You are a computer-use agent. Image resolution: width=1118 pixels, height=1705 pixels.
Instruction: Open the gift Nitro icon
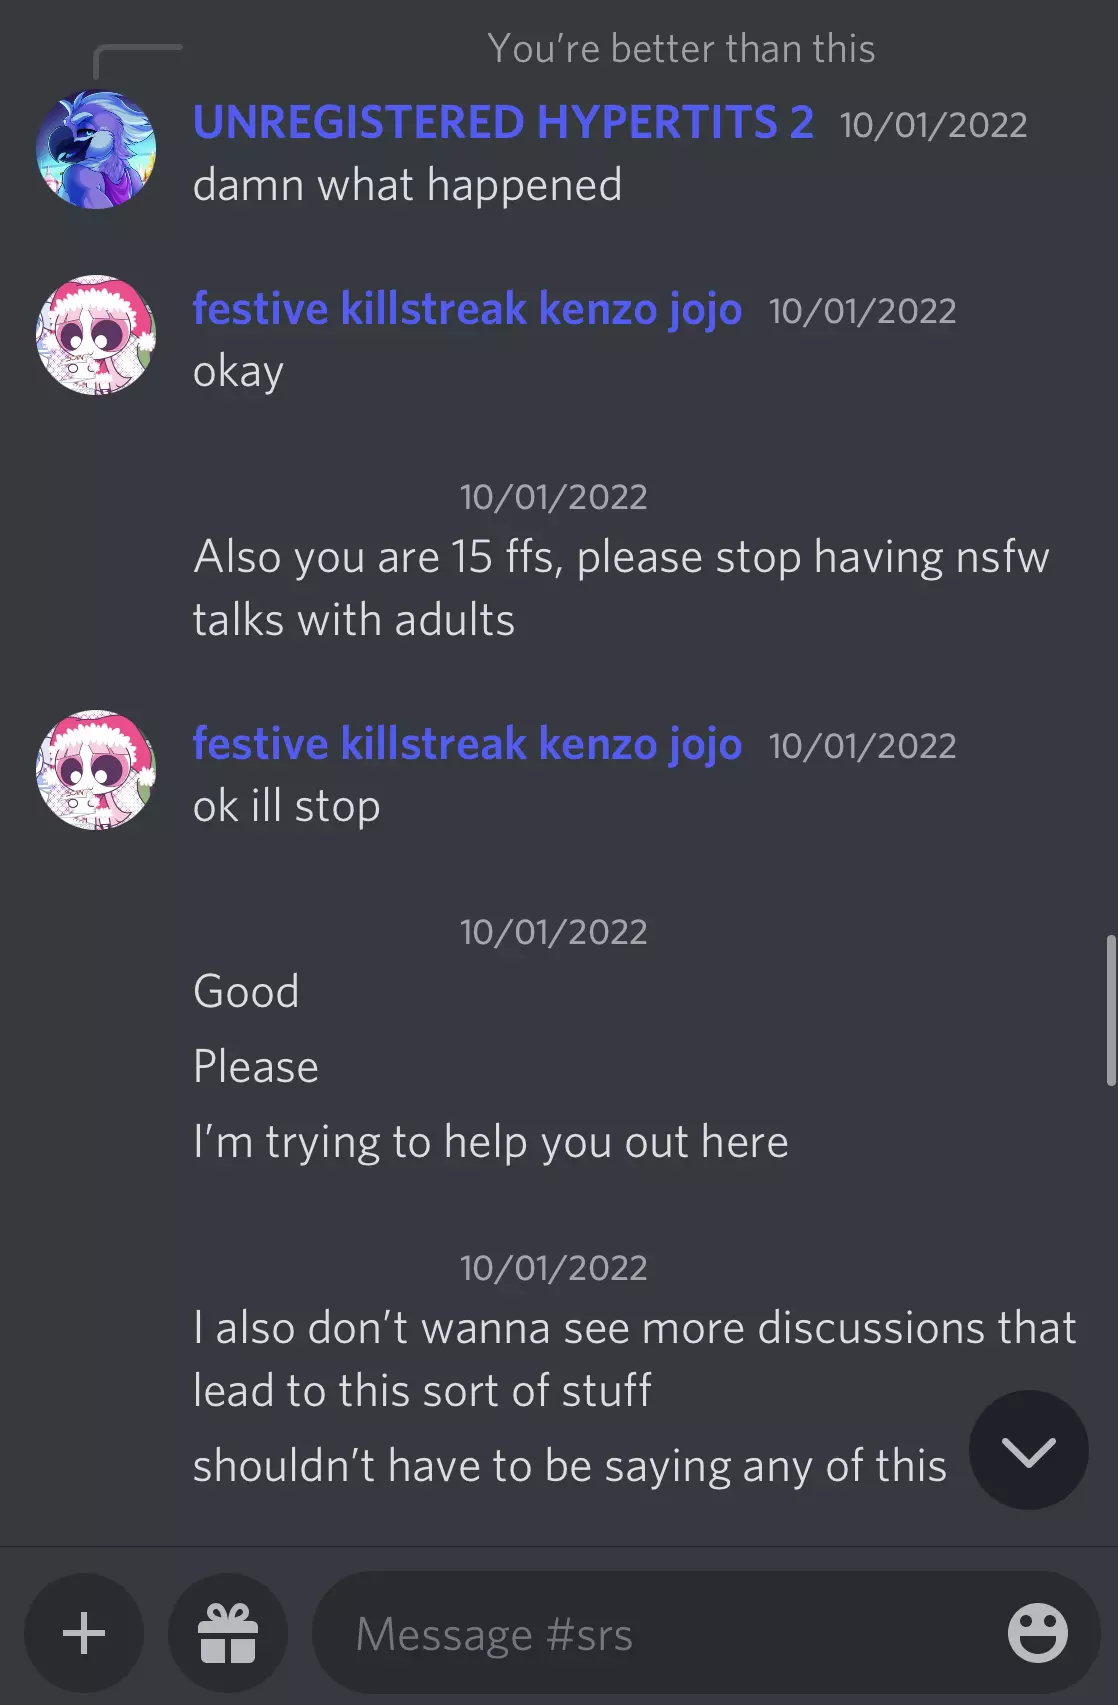tap(228, 1633)
